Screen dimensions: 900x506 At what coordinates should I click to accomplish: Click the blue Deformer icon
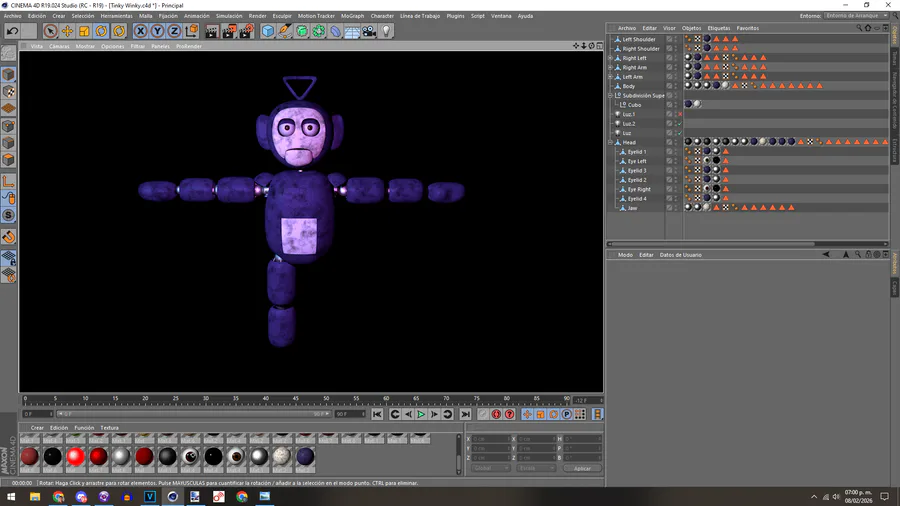336,31
